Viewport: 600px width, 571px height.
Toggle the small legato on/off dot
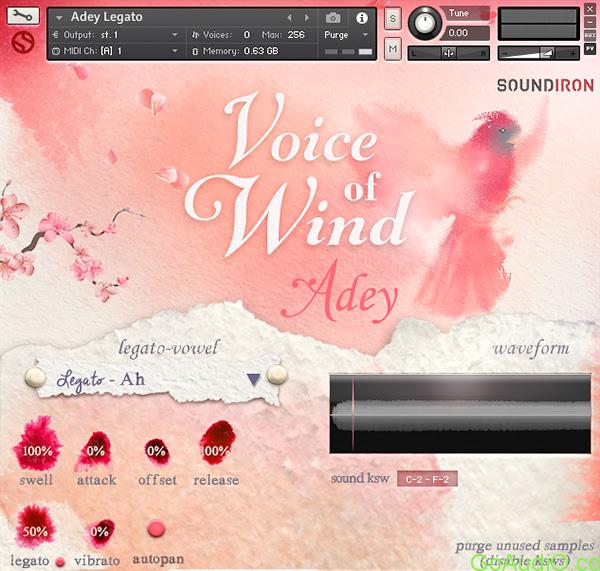[60, 562]
